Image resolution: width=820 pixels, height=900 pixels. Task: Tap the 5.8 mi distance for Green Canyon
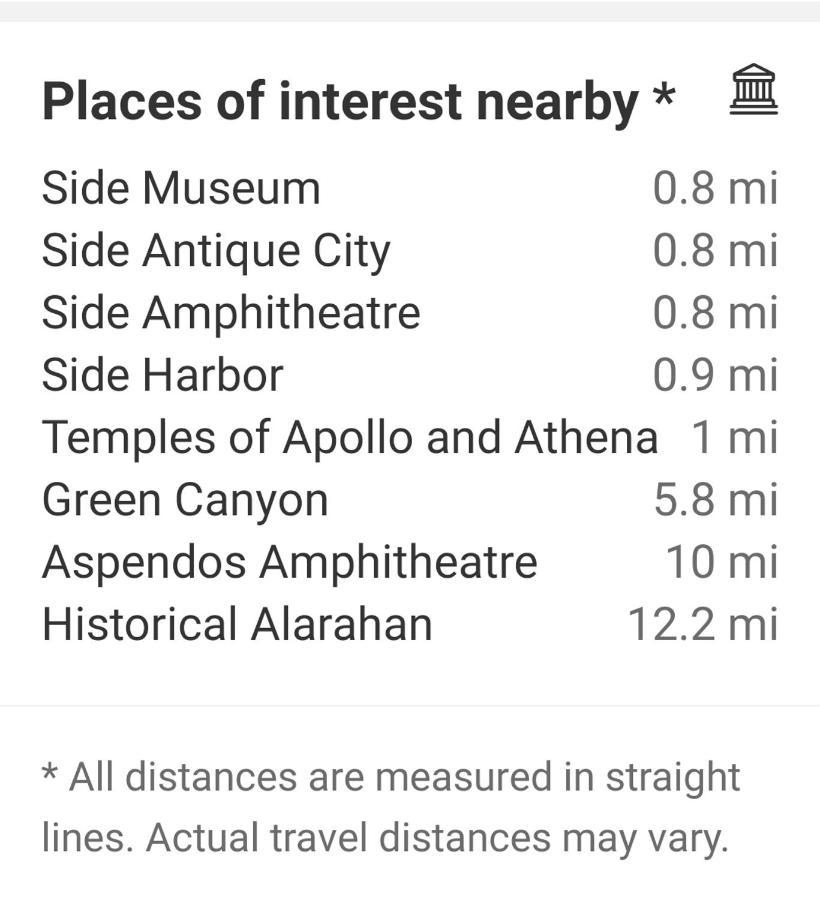click(716, 500)
